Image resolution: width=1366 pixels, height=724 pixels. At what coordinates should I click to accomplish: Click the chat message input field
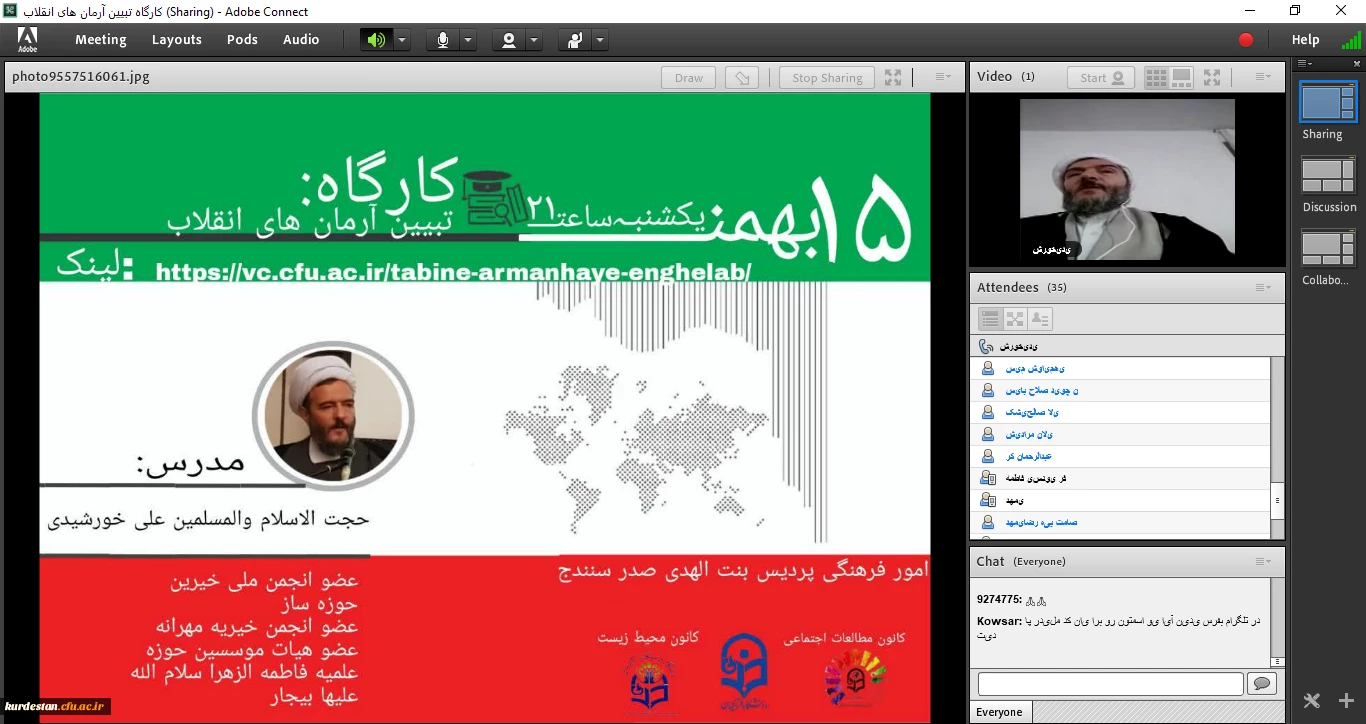click(1110, 684)
